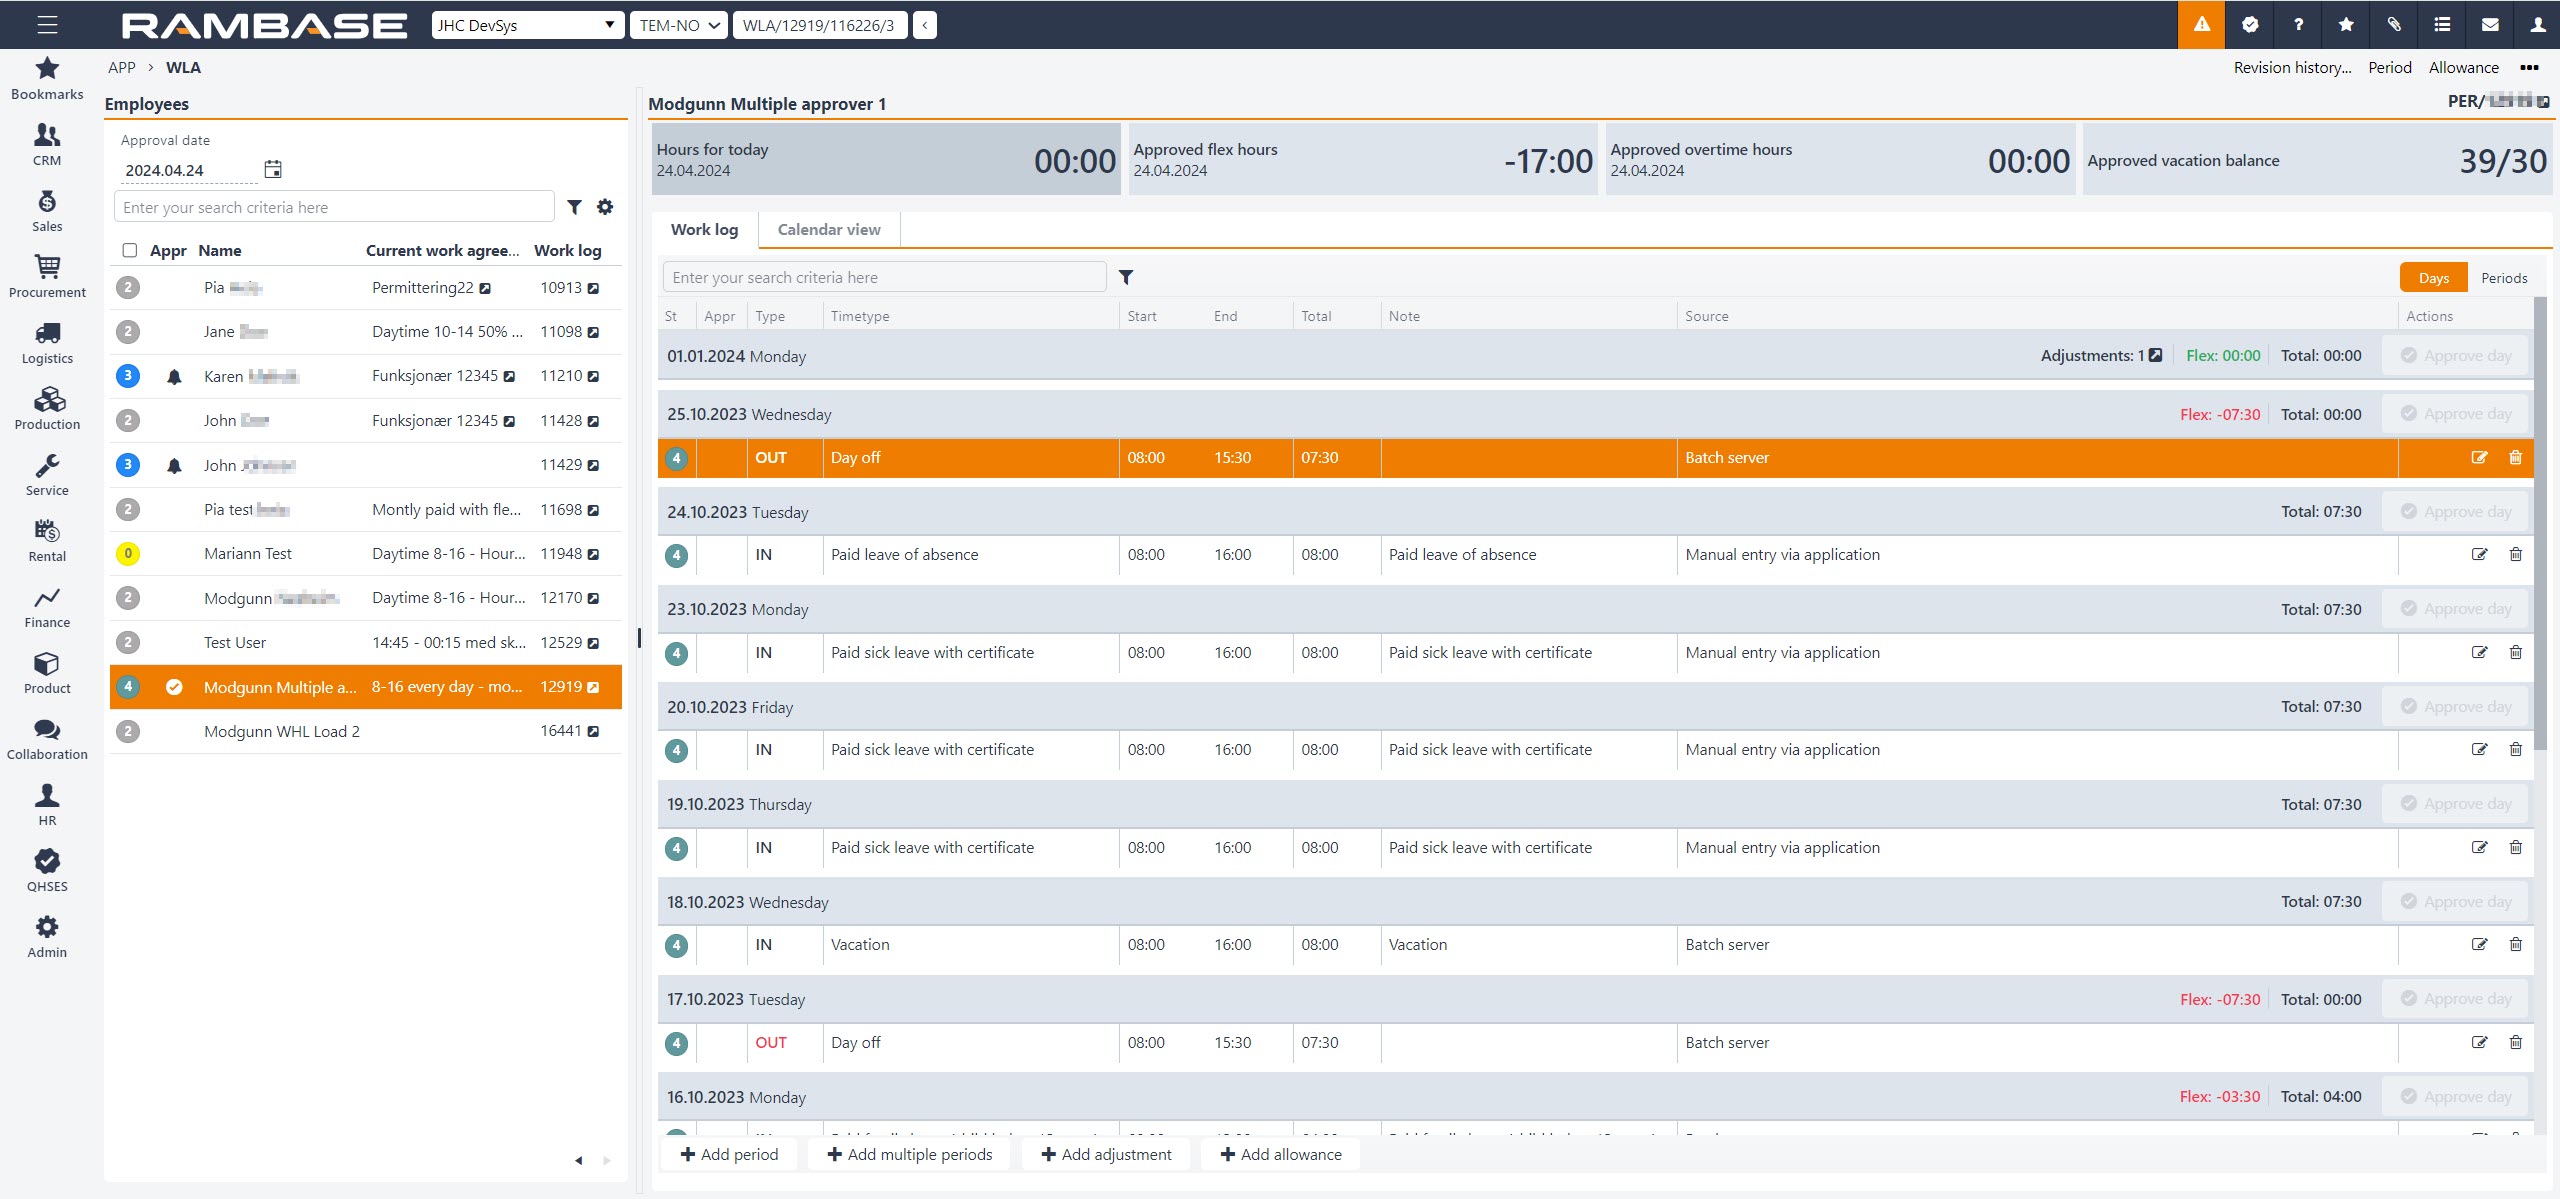The image size is (2560, 1199).
Task: Click the calendar icon beside approval date
Action: tap(273, 169)
